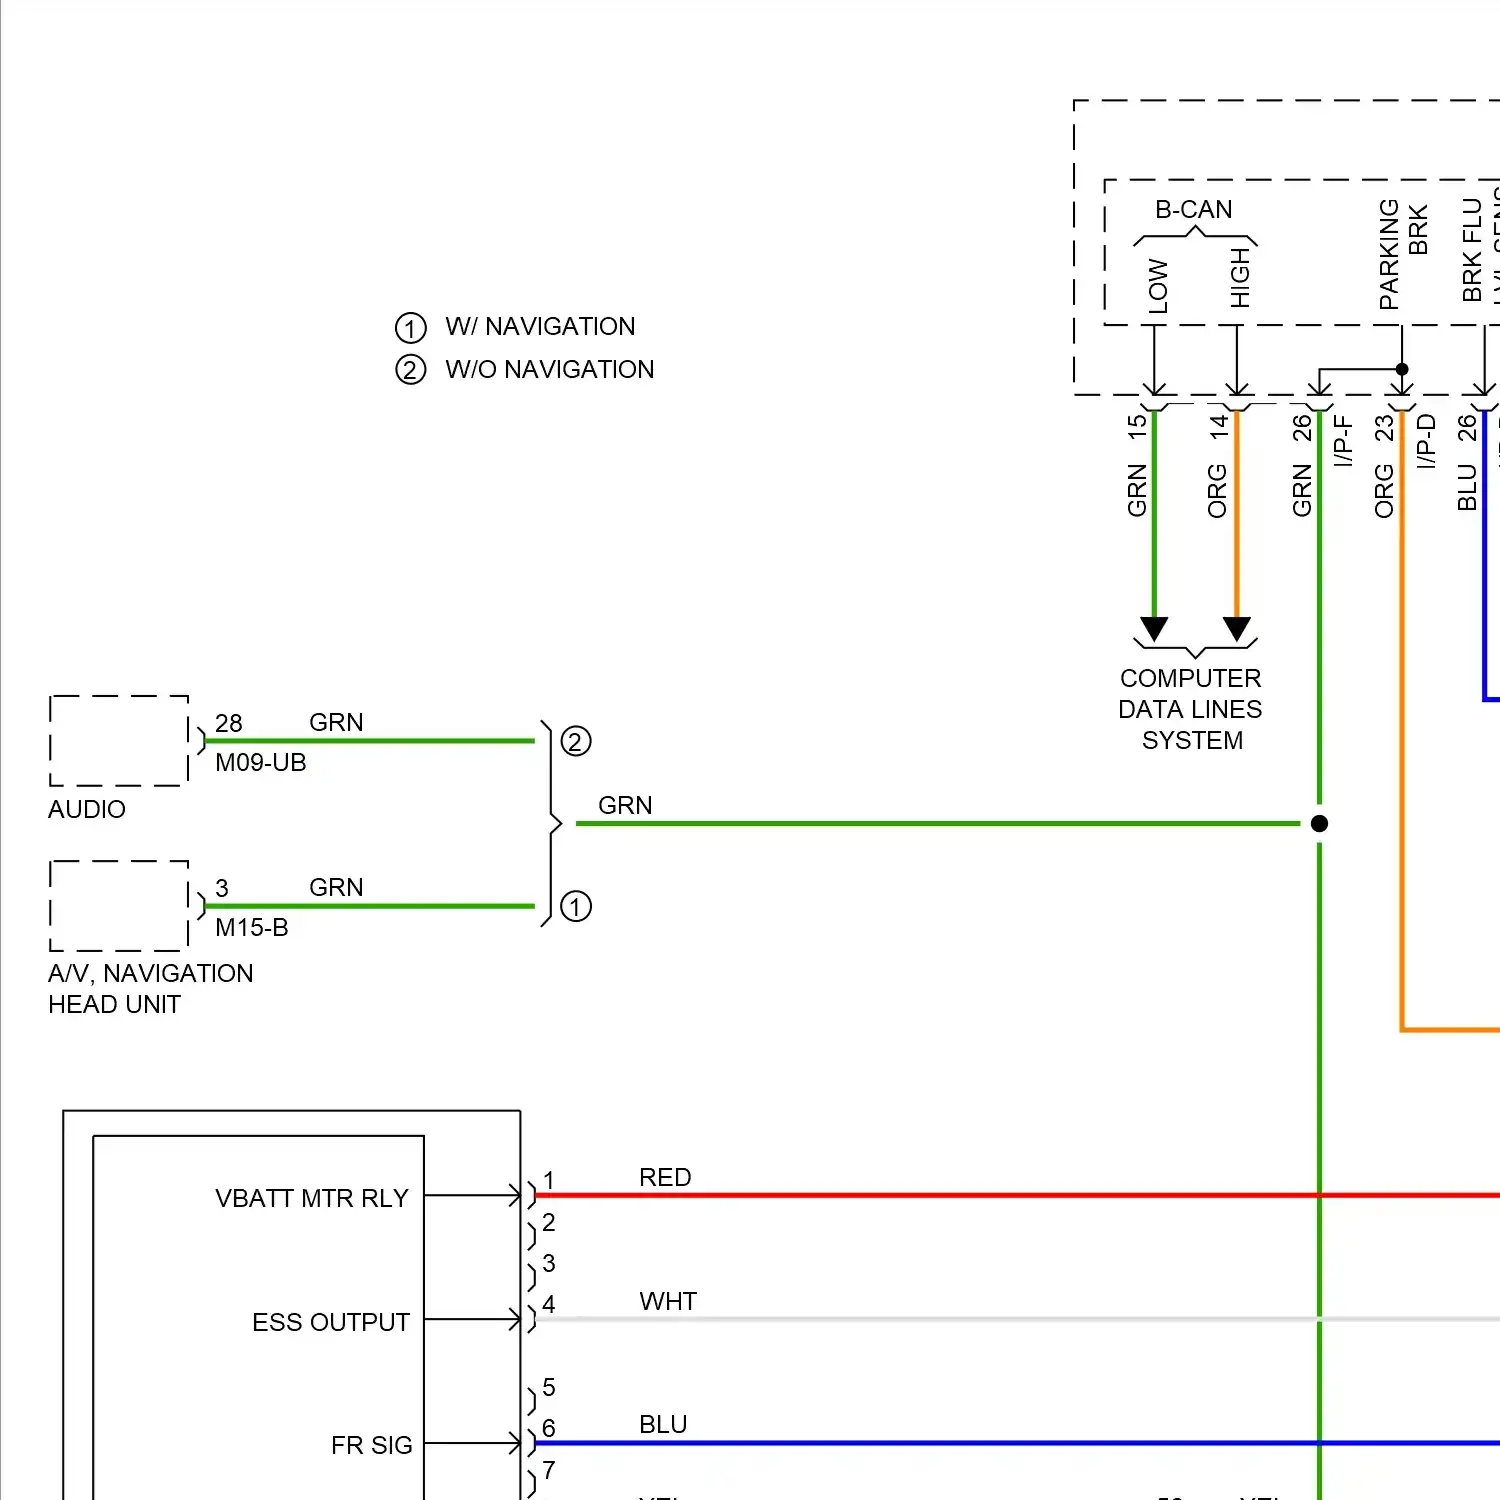
Task: Click GRN label on the long horizontal wire
Action: [x=625, y=805]
